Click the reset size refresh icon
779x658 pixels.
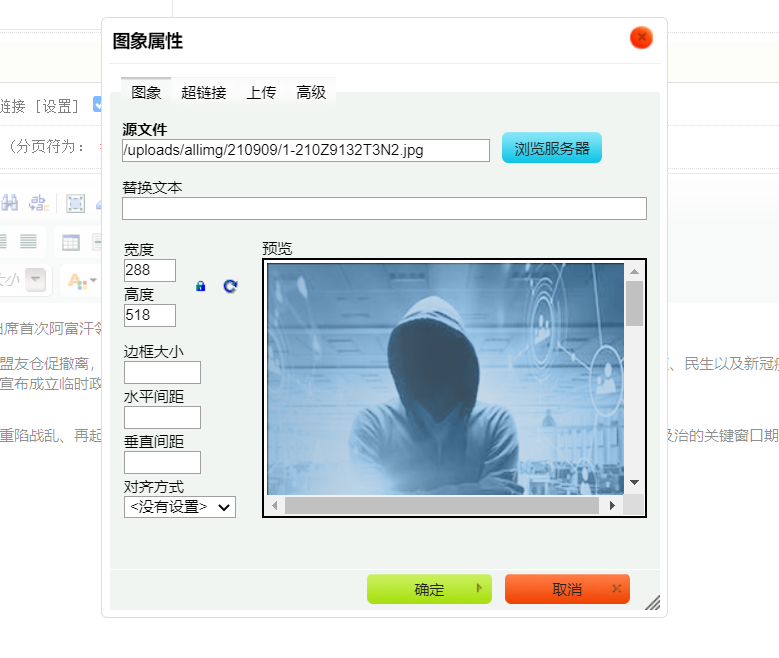coord(230,286)
